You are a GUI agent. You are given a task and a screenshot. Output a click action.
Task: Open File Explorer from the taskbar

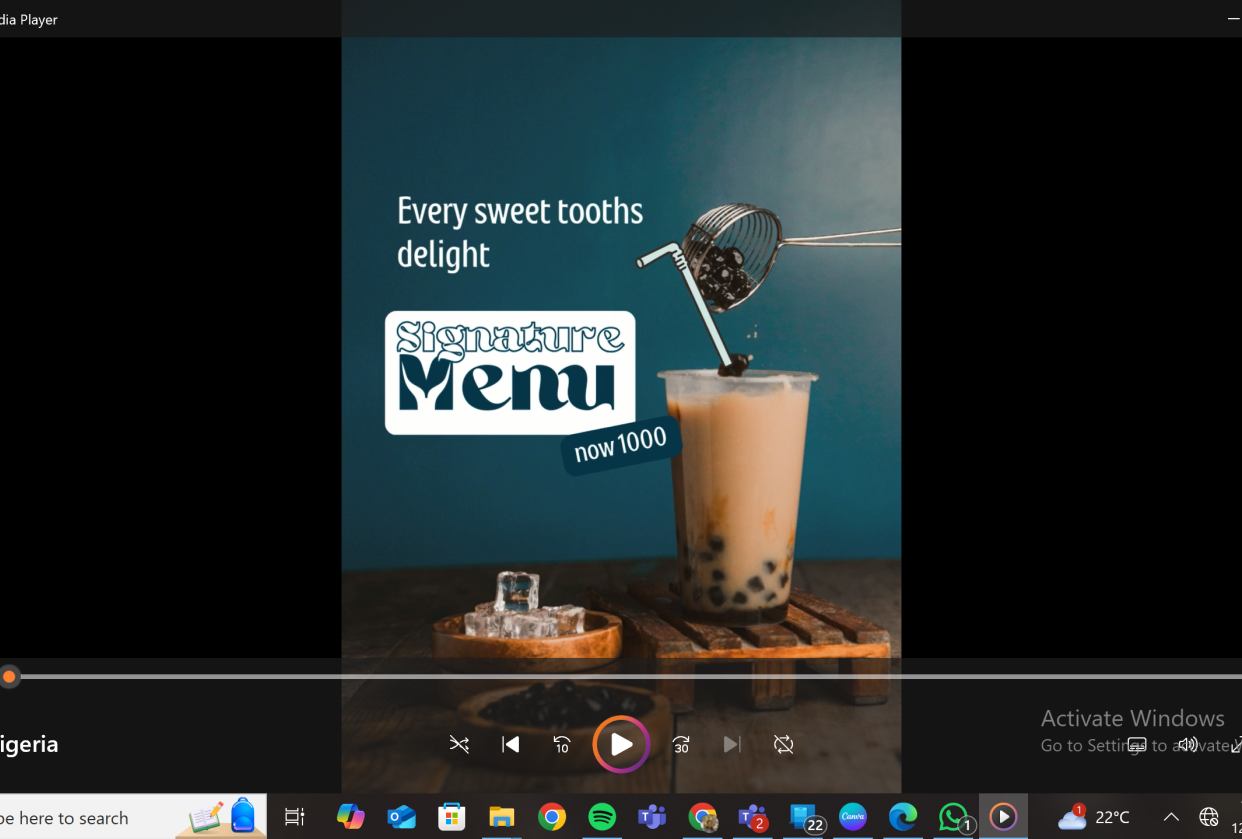(502, 817)
